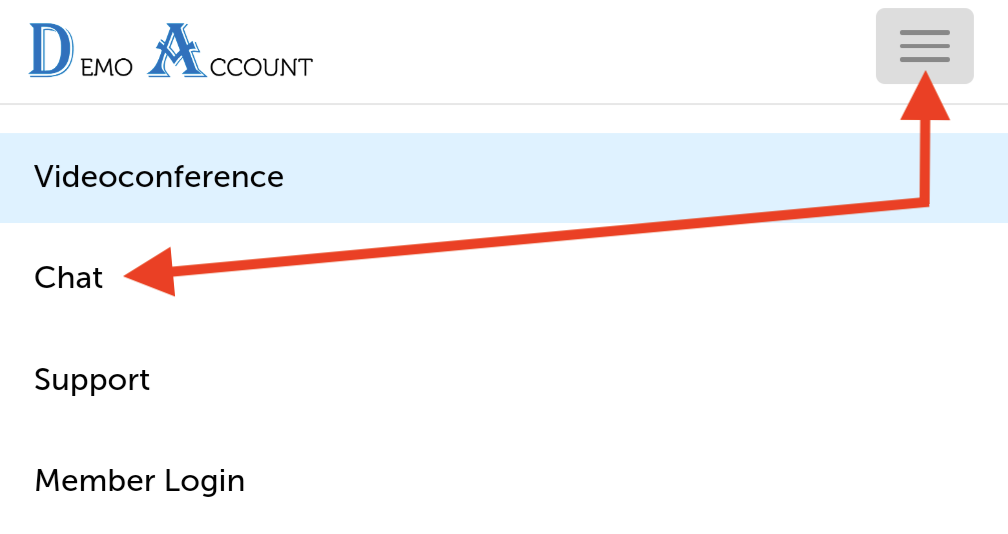1008x534 pixels.
Task: Navigate to Chat below Videoconference
Action: click(x=69, y=278)
